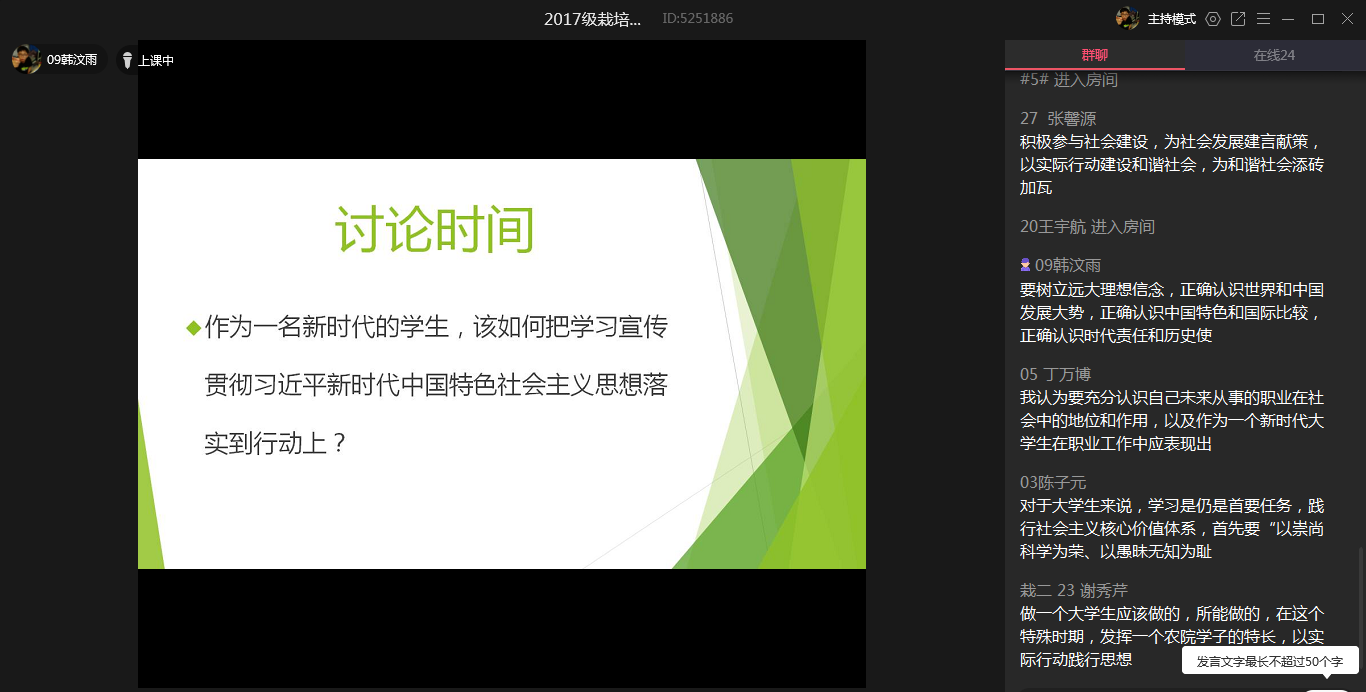Click the sender name 03陈子元
This screenshot has height=692, width=1366.
[1053, 483]
